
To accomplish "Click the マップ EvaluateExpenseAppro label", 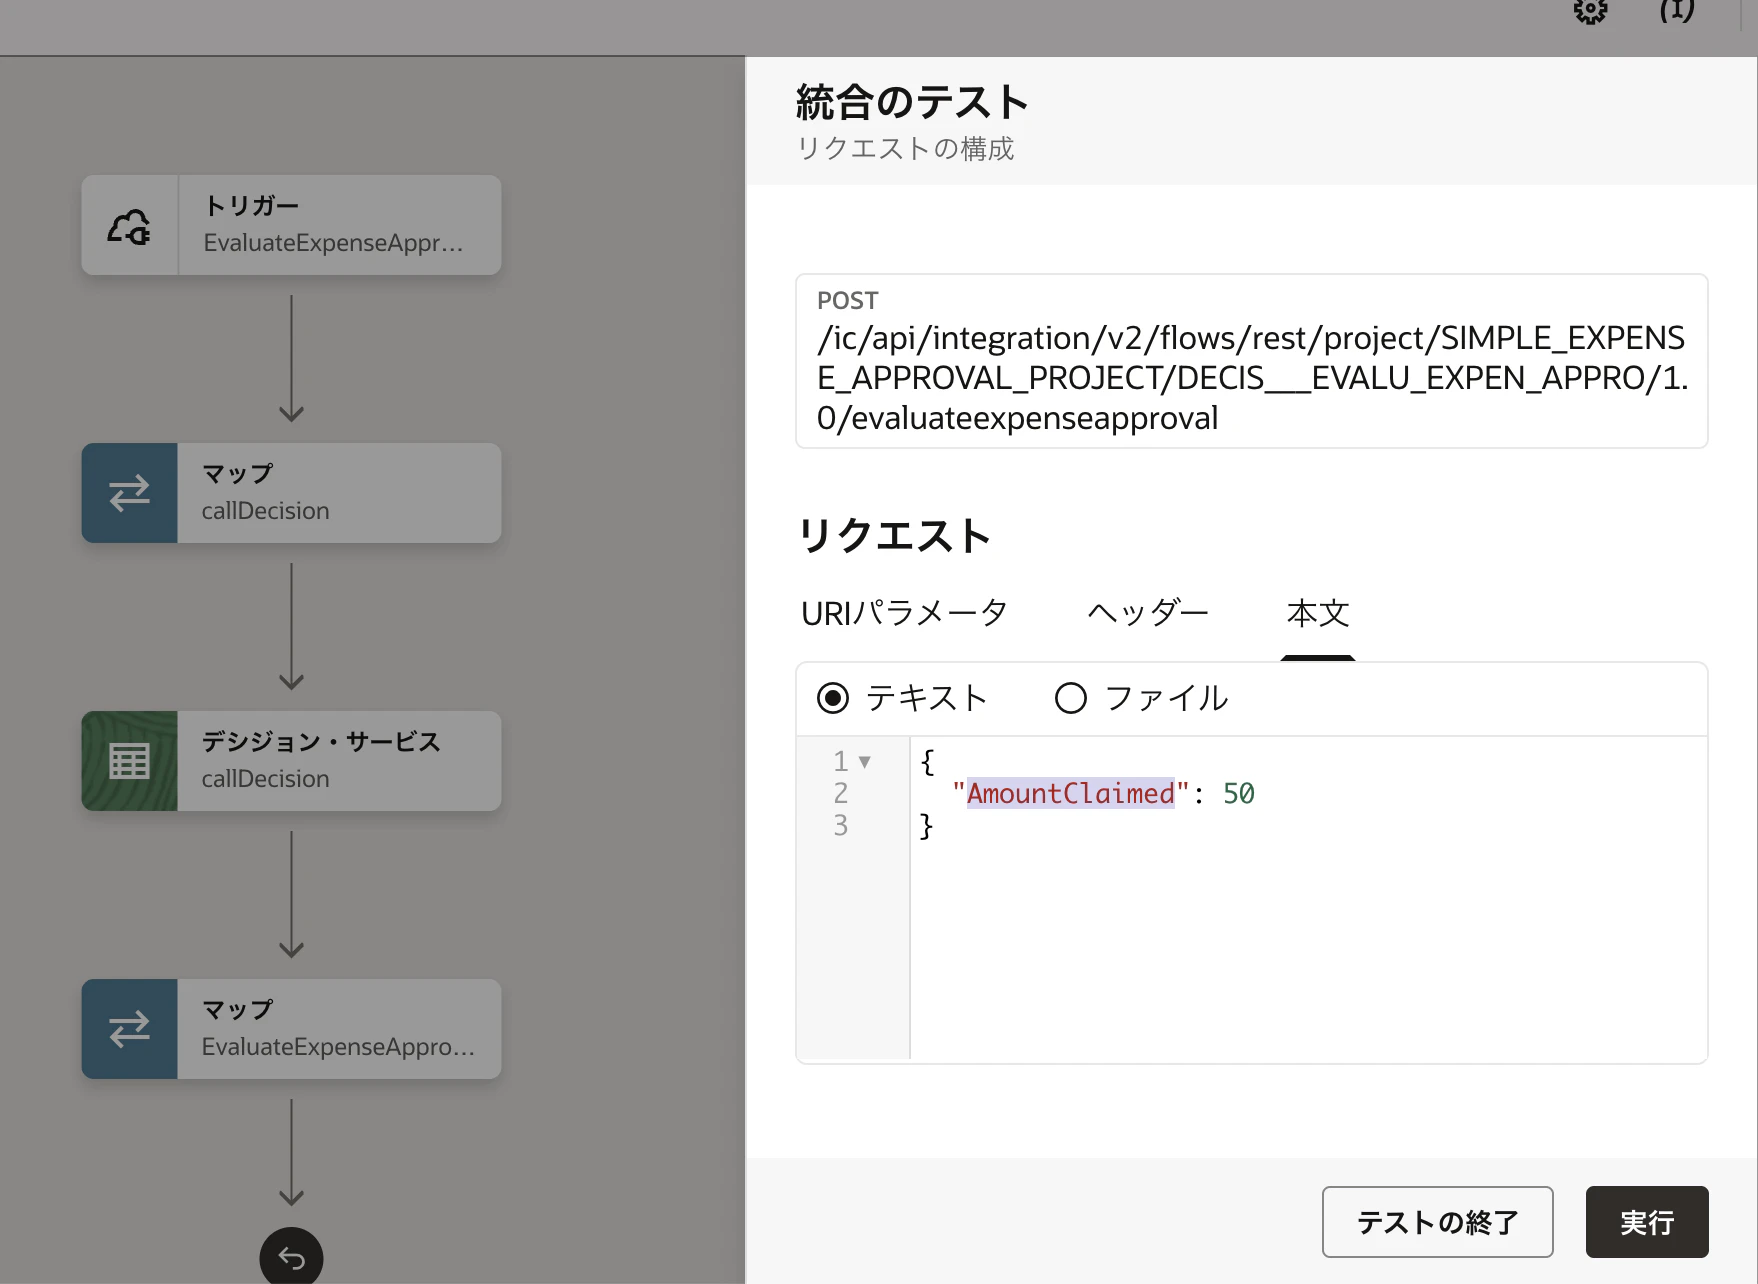I will (338, 1028).
